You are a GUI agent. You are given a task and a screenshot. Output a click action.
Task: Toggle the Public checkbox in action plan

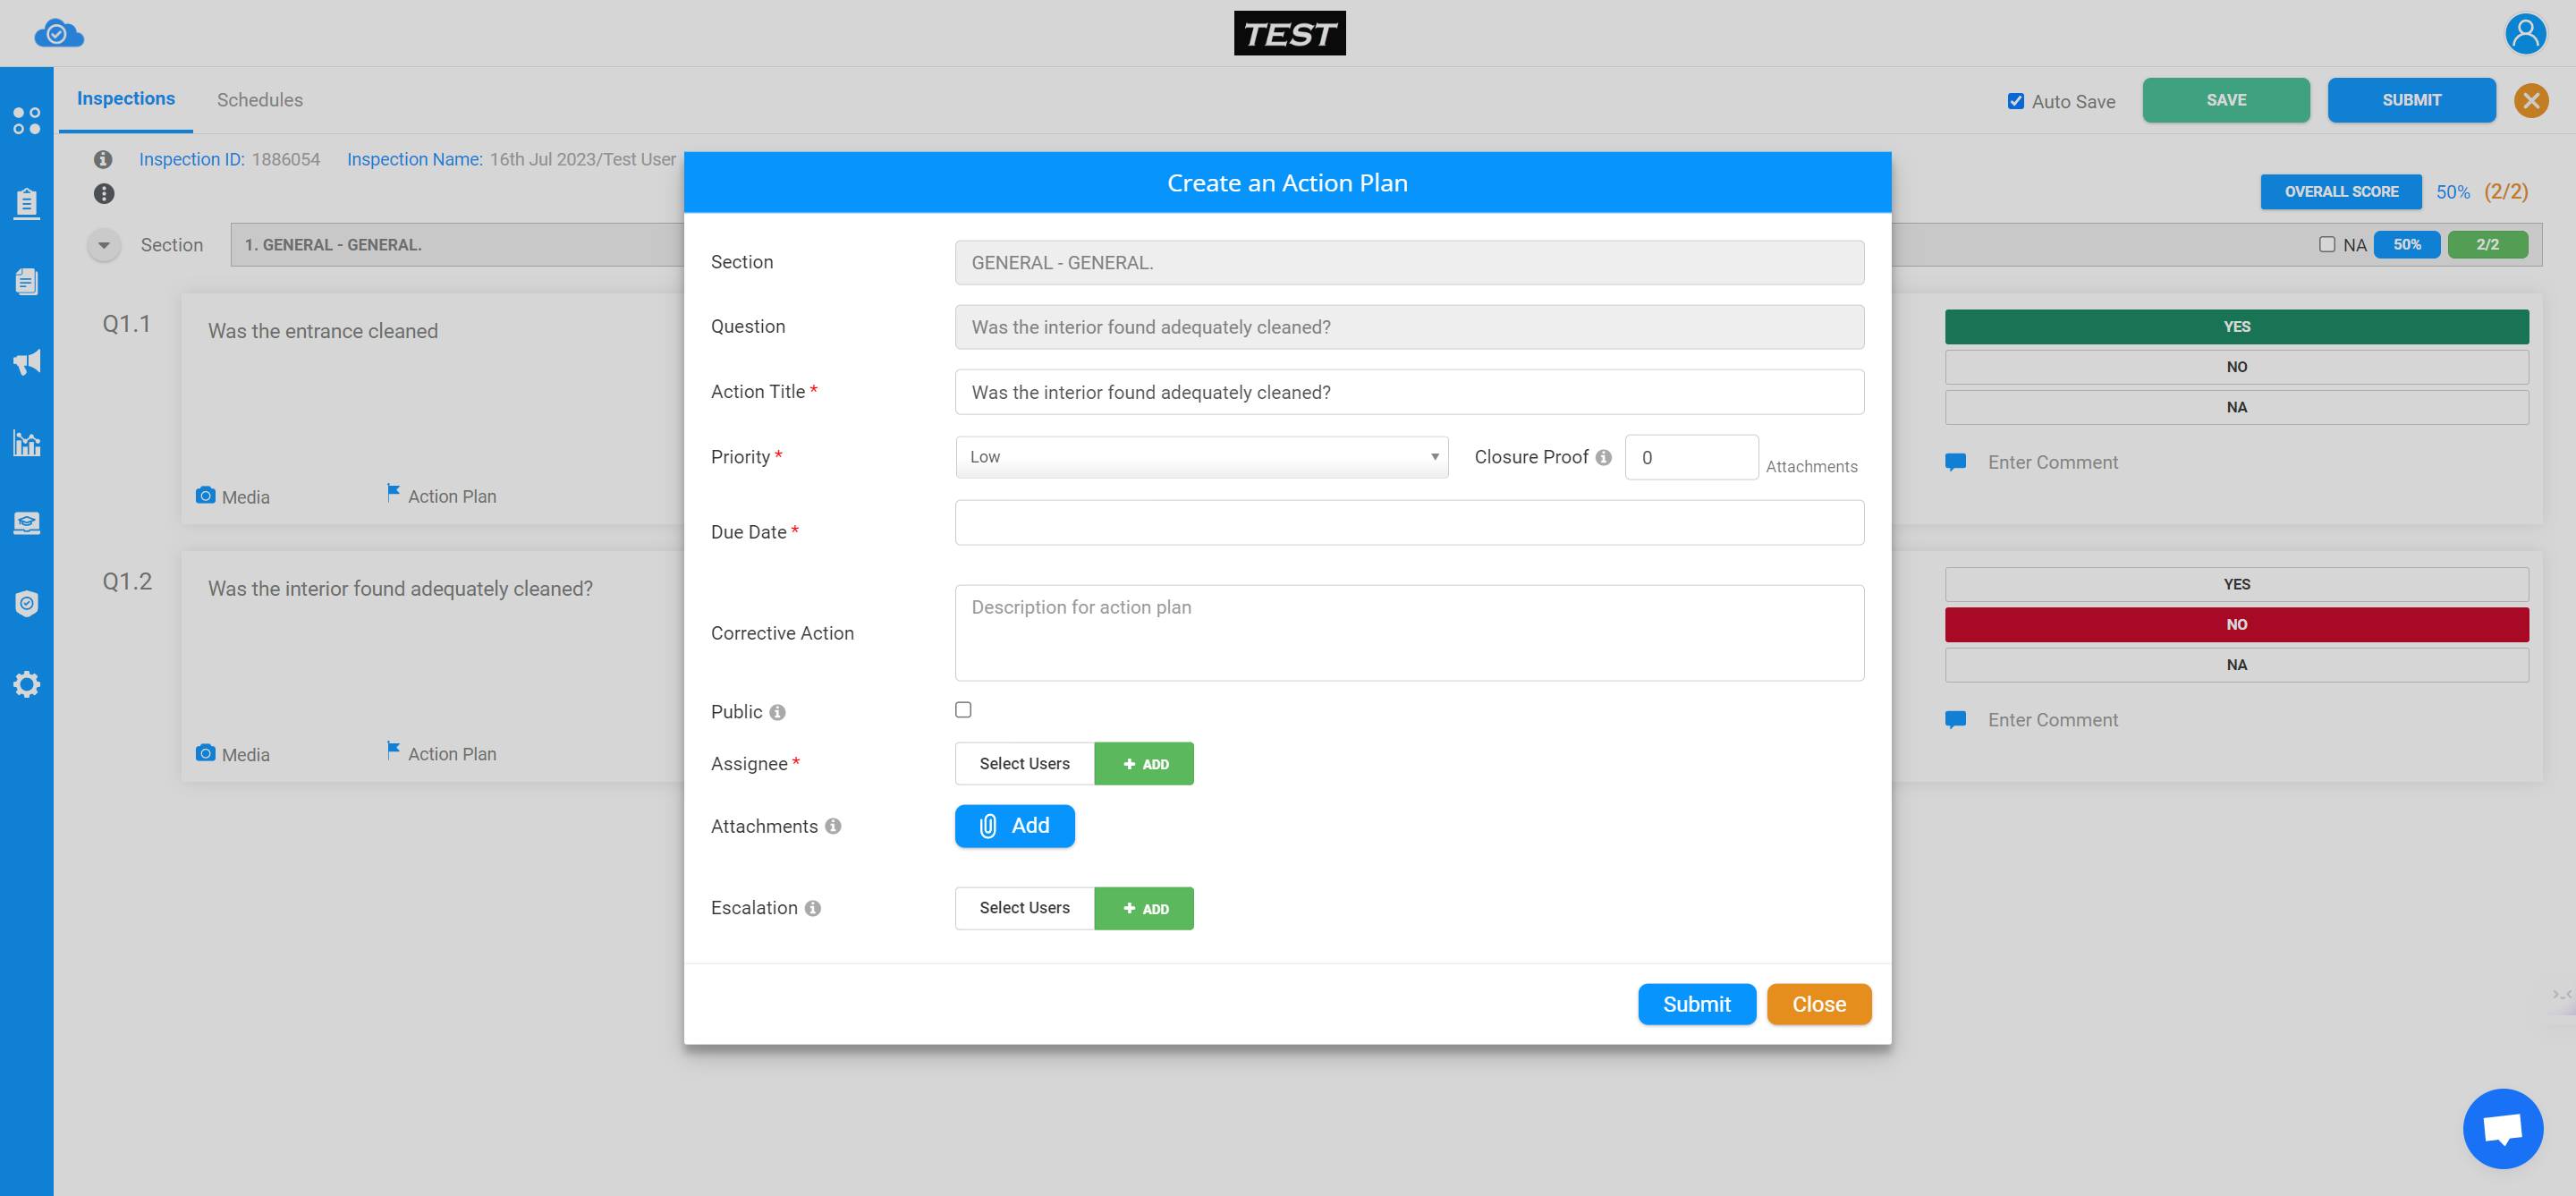click(962, 708)
